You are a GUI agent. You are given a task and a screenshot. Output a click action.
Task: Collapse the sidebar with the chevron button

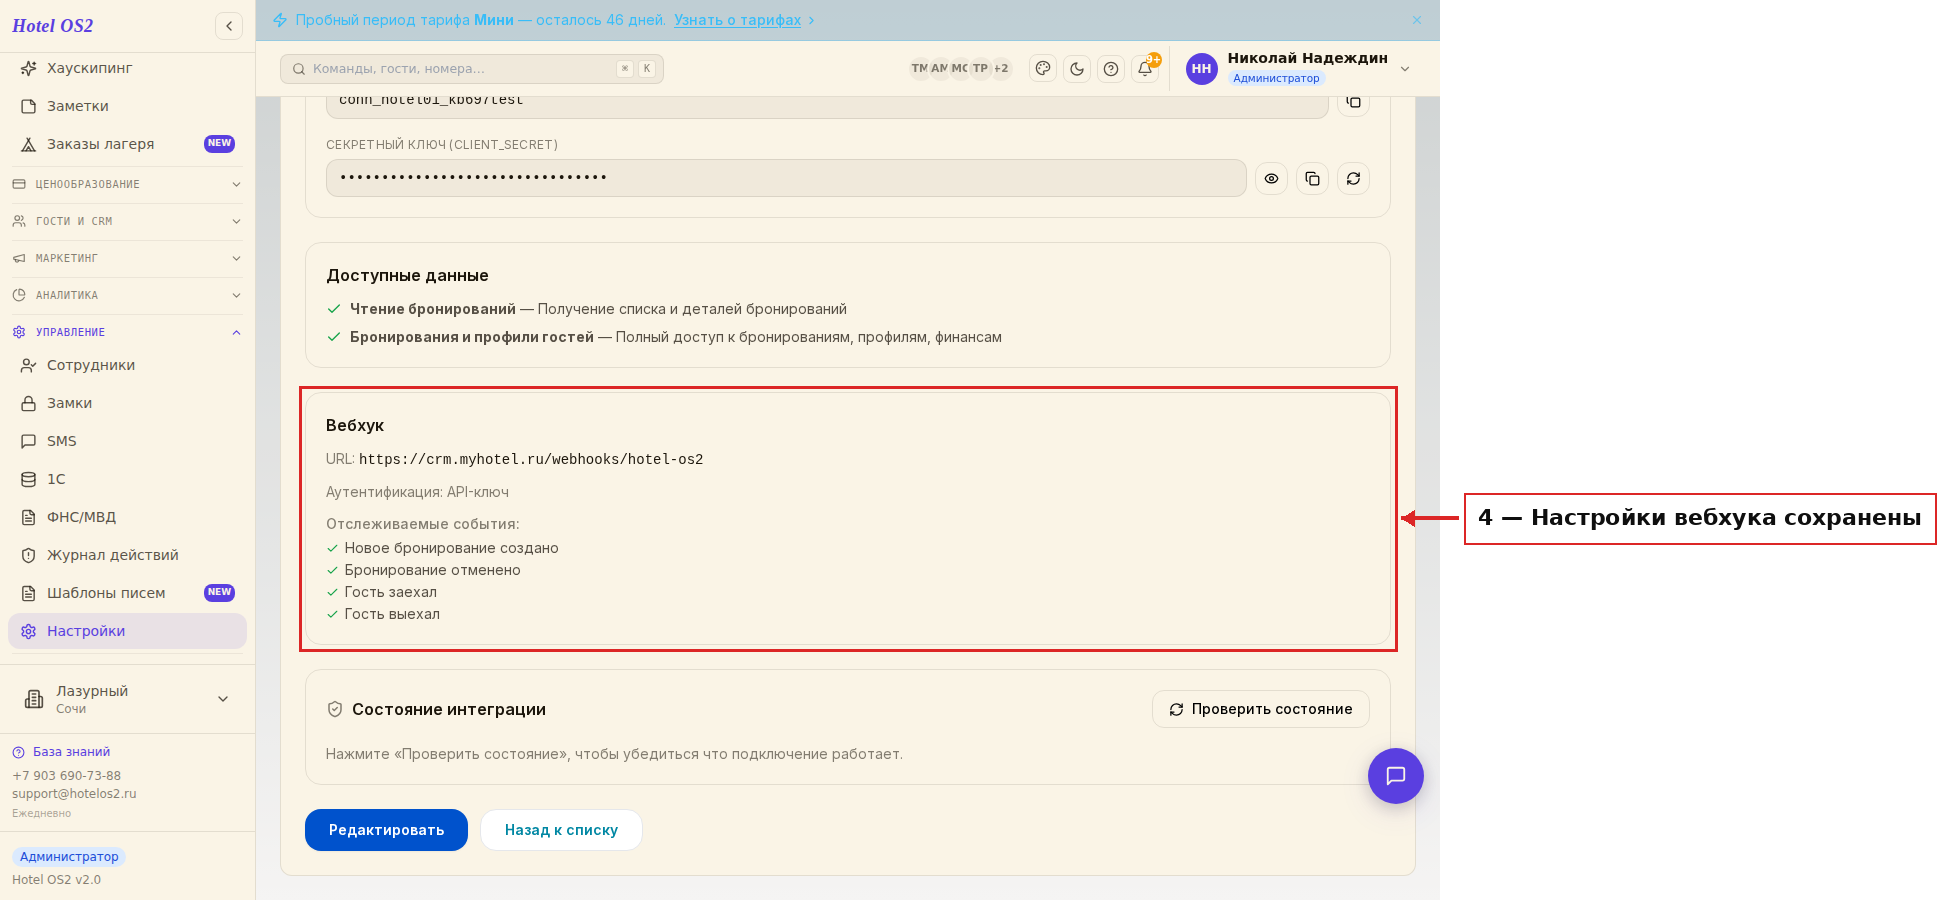coord(229,26)
